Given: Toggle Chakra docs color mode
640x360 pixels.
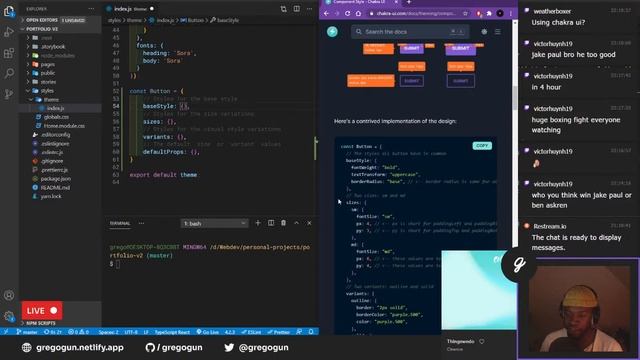Looking at the screenshot, I should point(484,31).
